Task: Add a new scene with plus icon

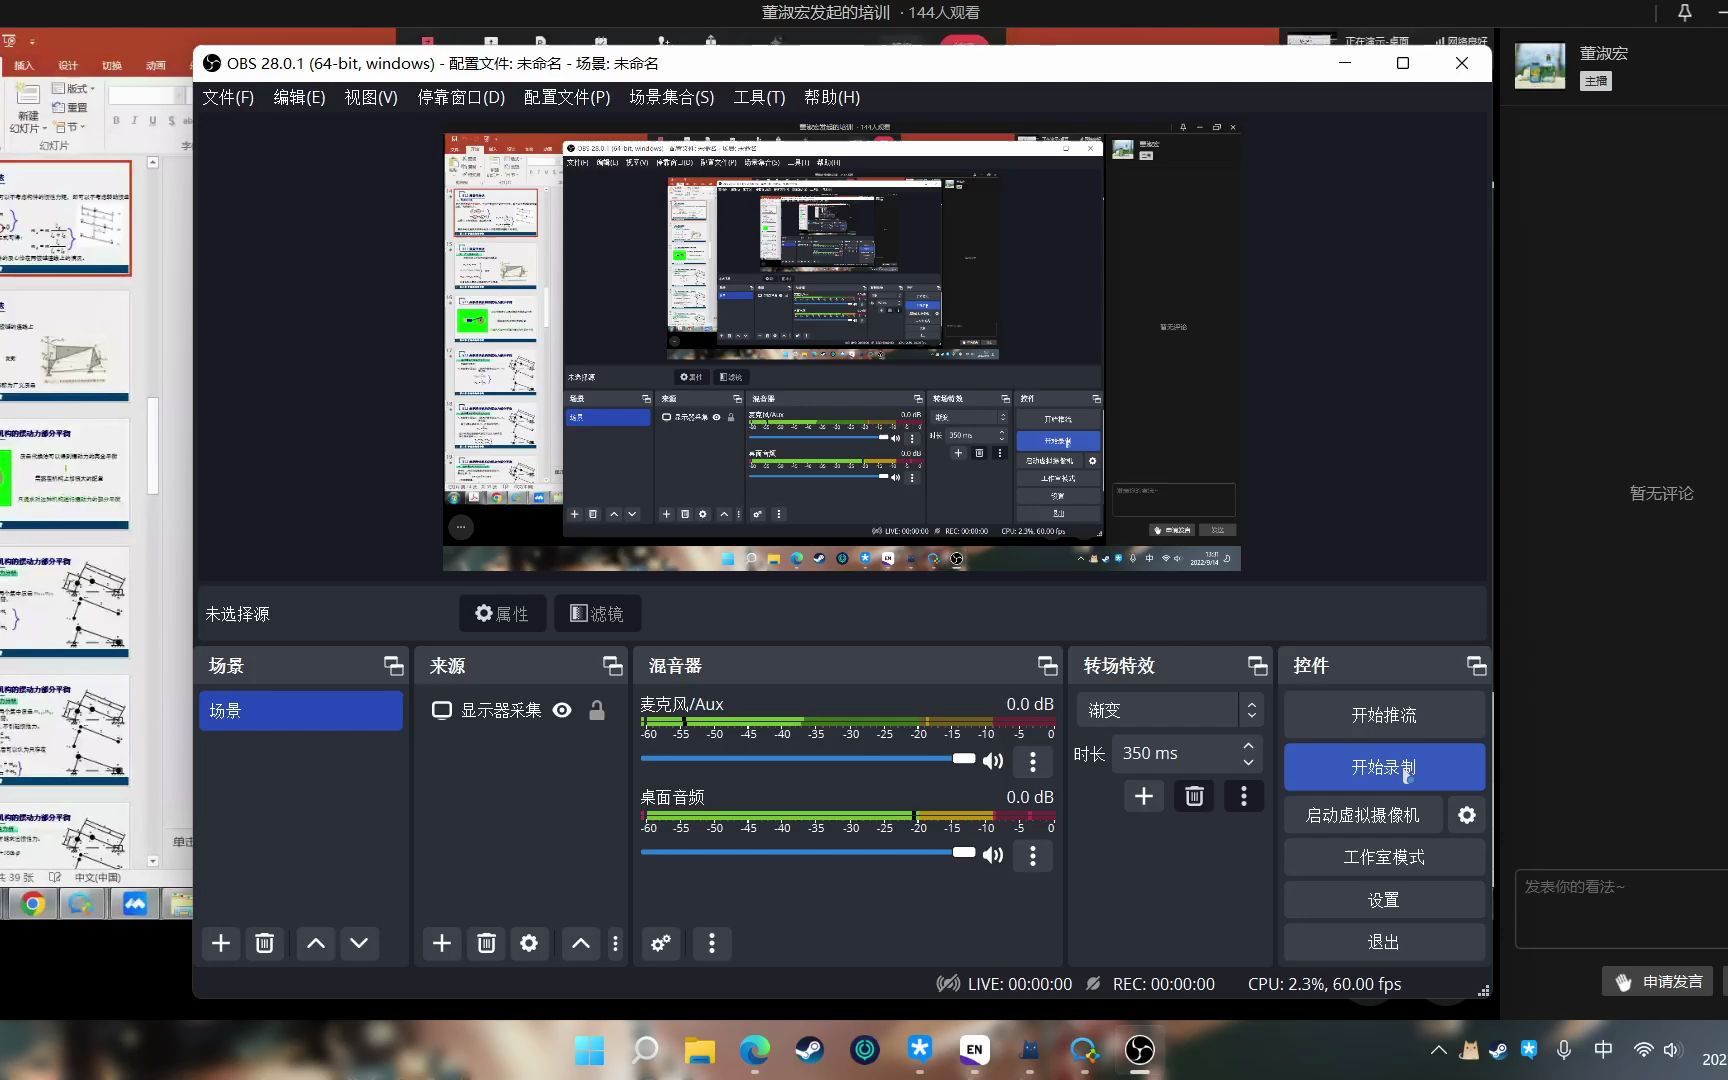Action: pyautogui.click(x=221, y=943)
